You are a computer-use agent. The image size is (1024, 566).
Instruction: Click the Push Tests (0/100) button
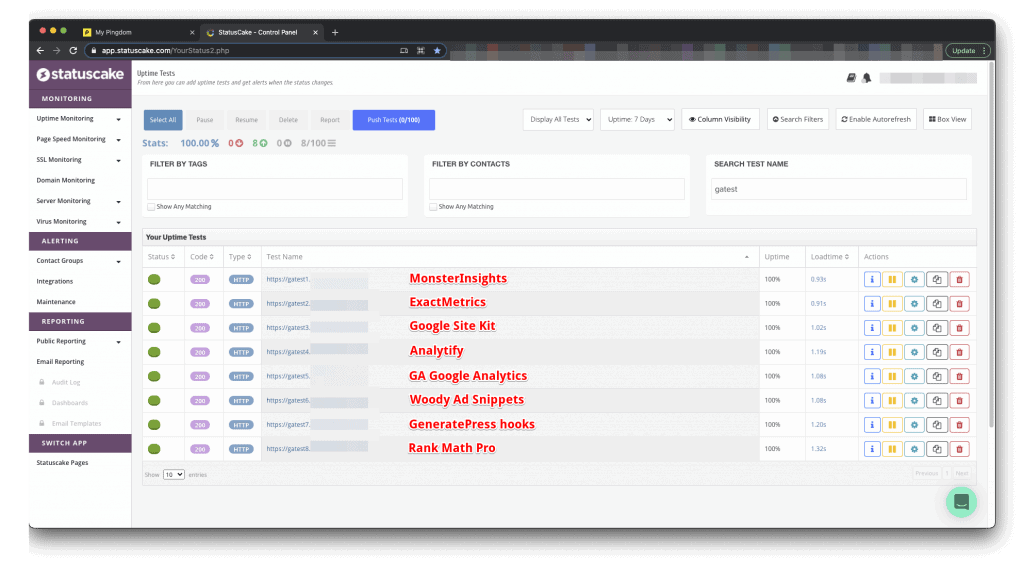pos(394,120)
